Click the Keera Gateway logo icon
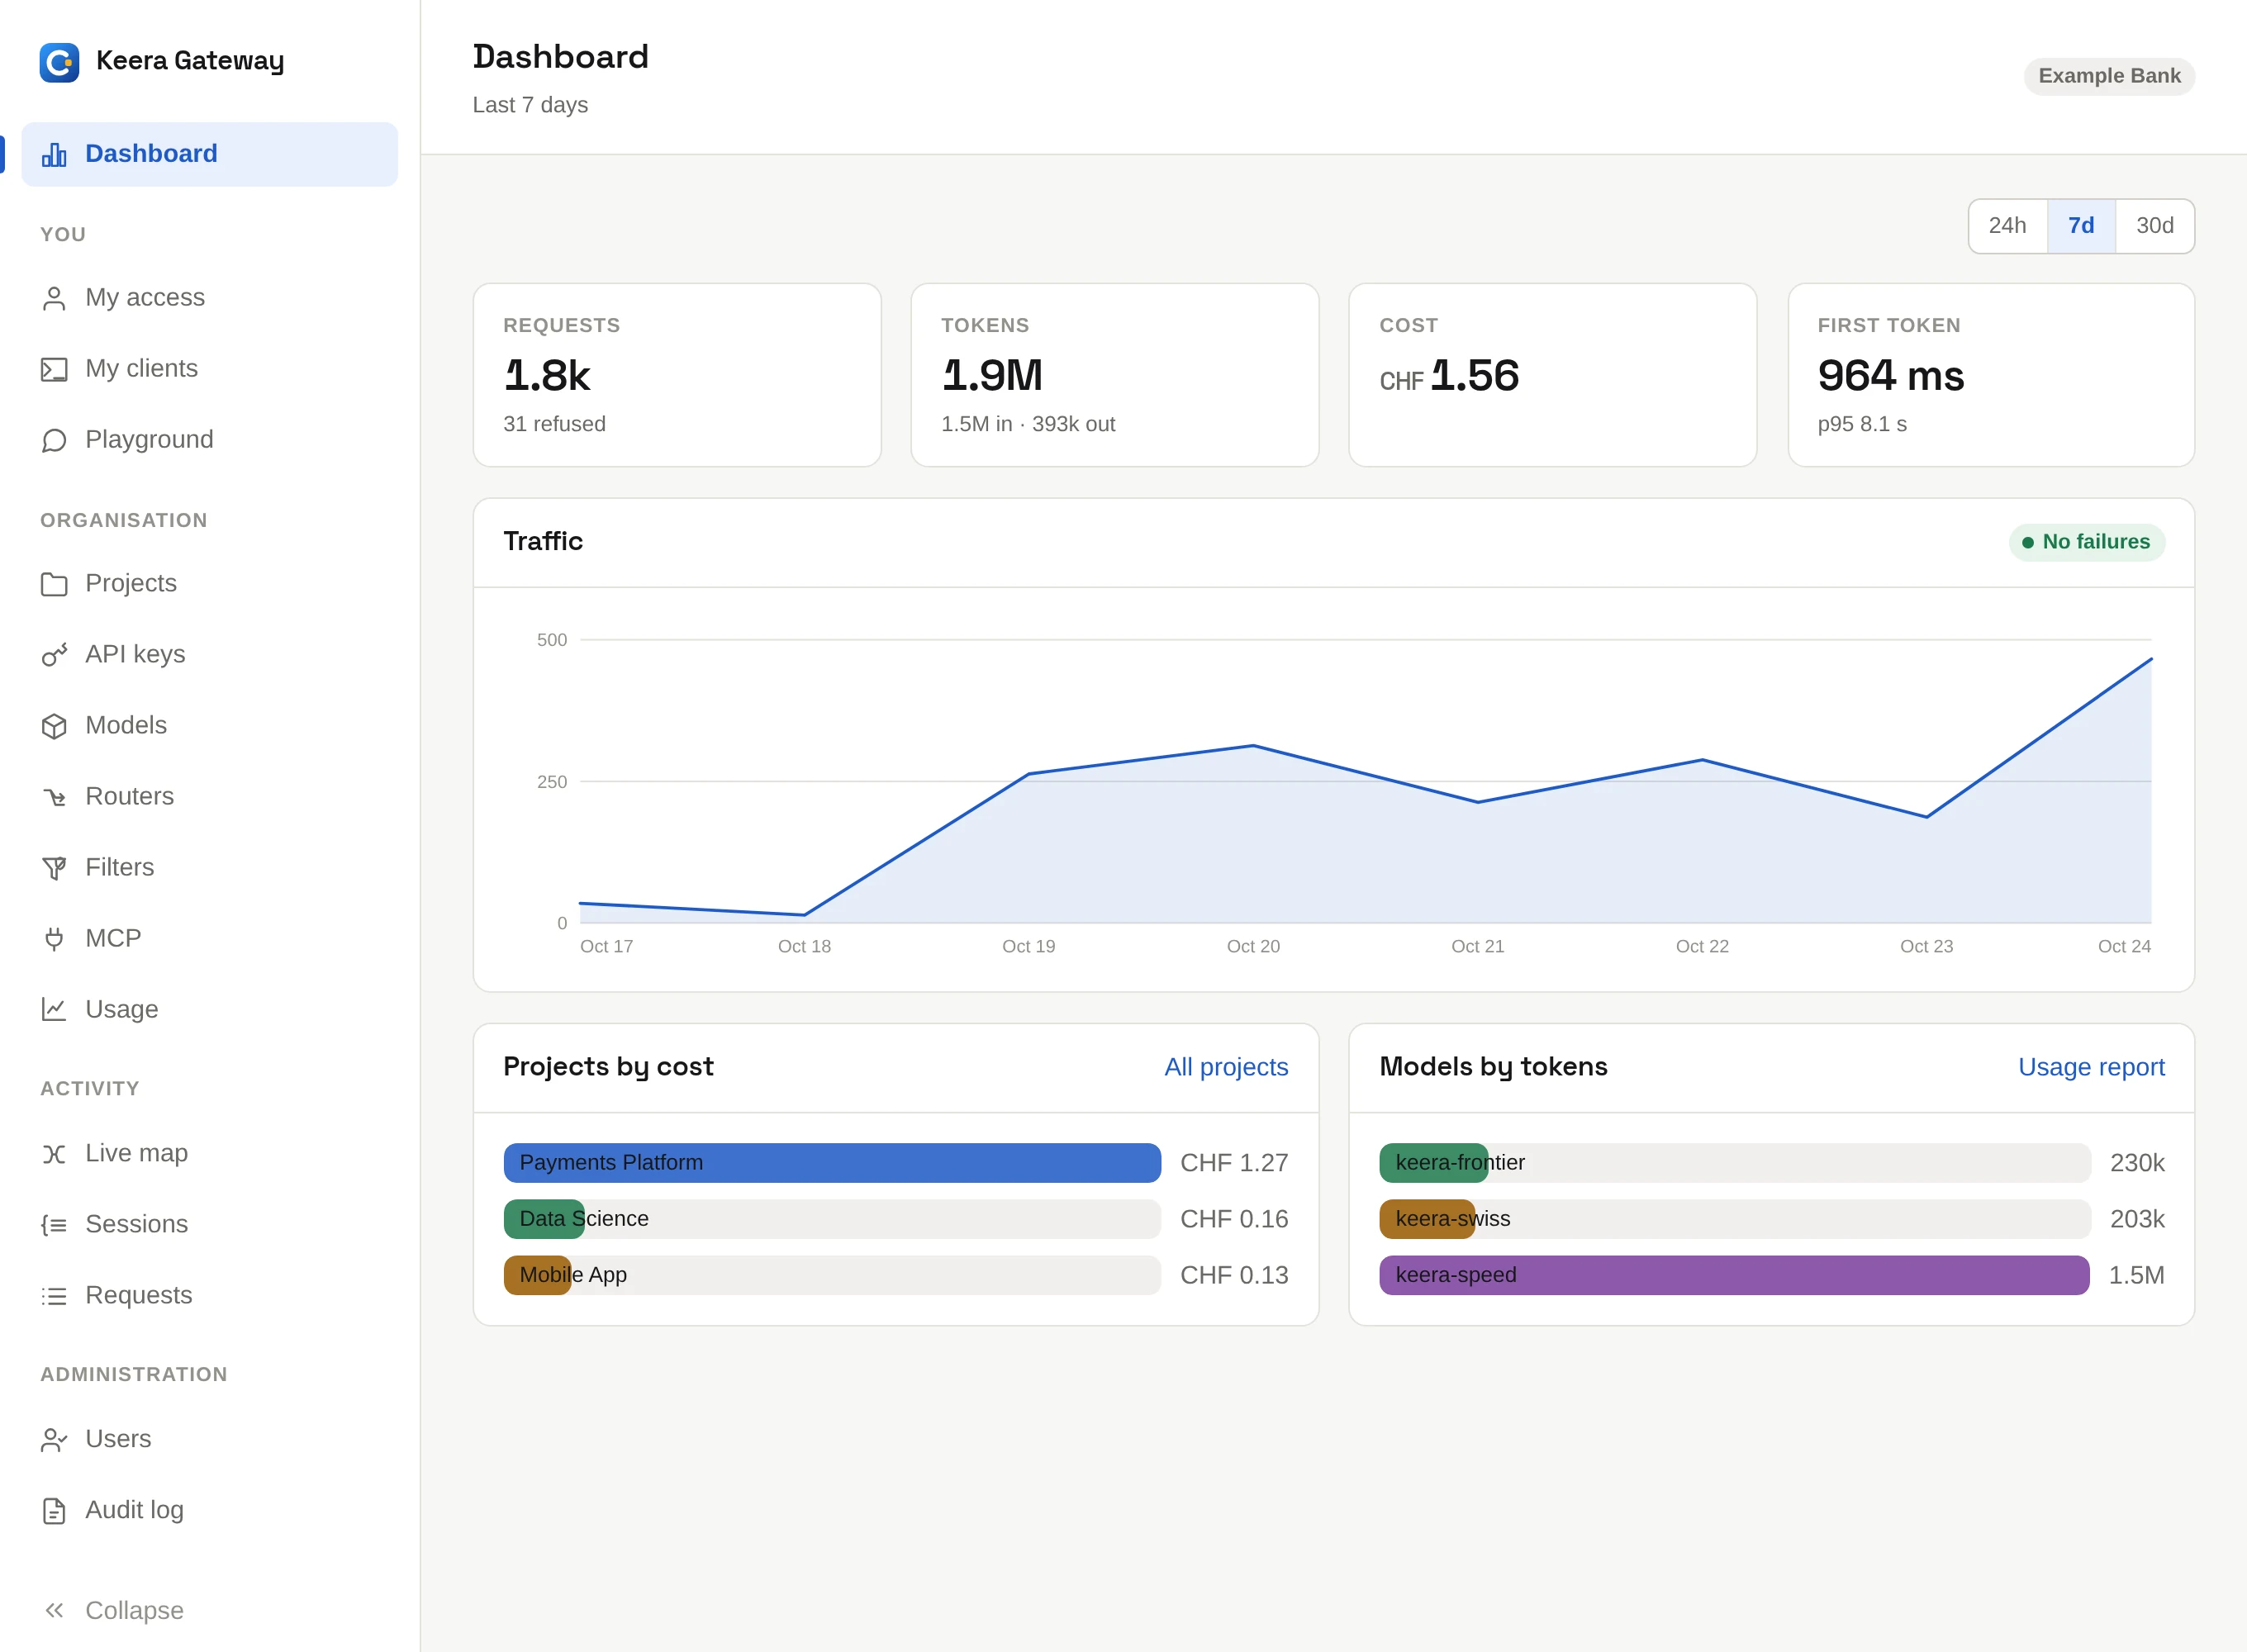 pyautogui.click(x=59, y=62)
